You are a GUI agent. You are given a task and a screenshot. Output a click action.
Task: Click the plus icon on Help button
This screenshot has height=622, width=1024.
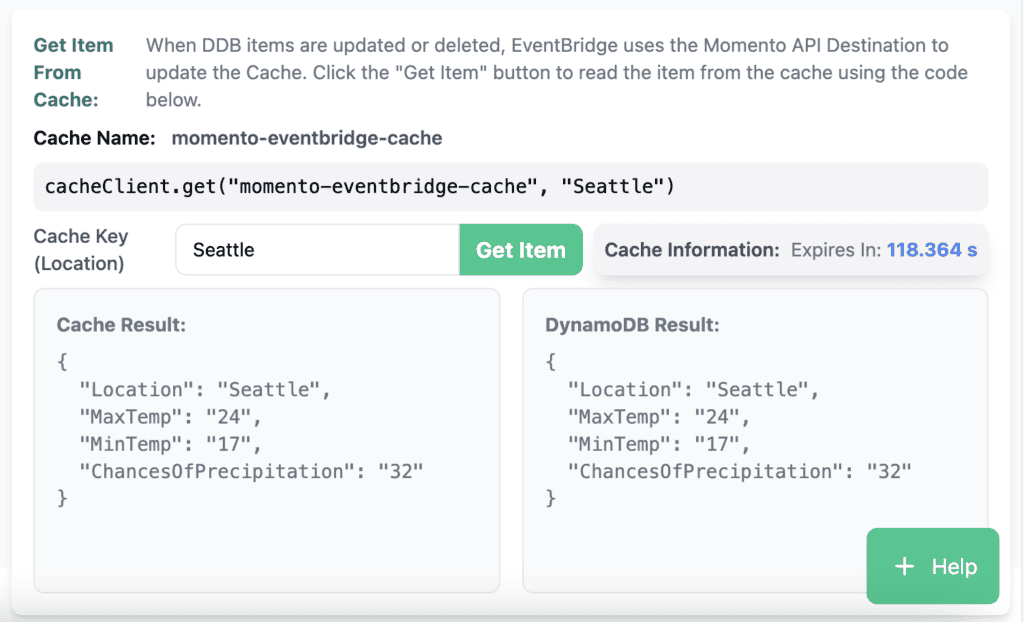(x=904, y=566)
